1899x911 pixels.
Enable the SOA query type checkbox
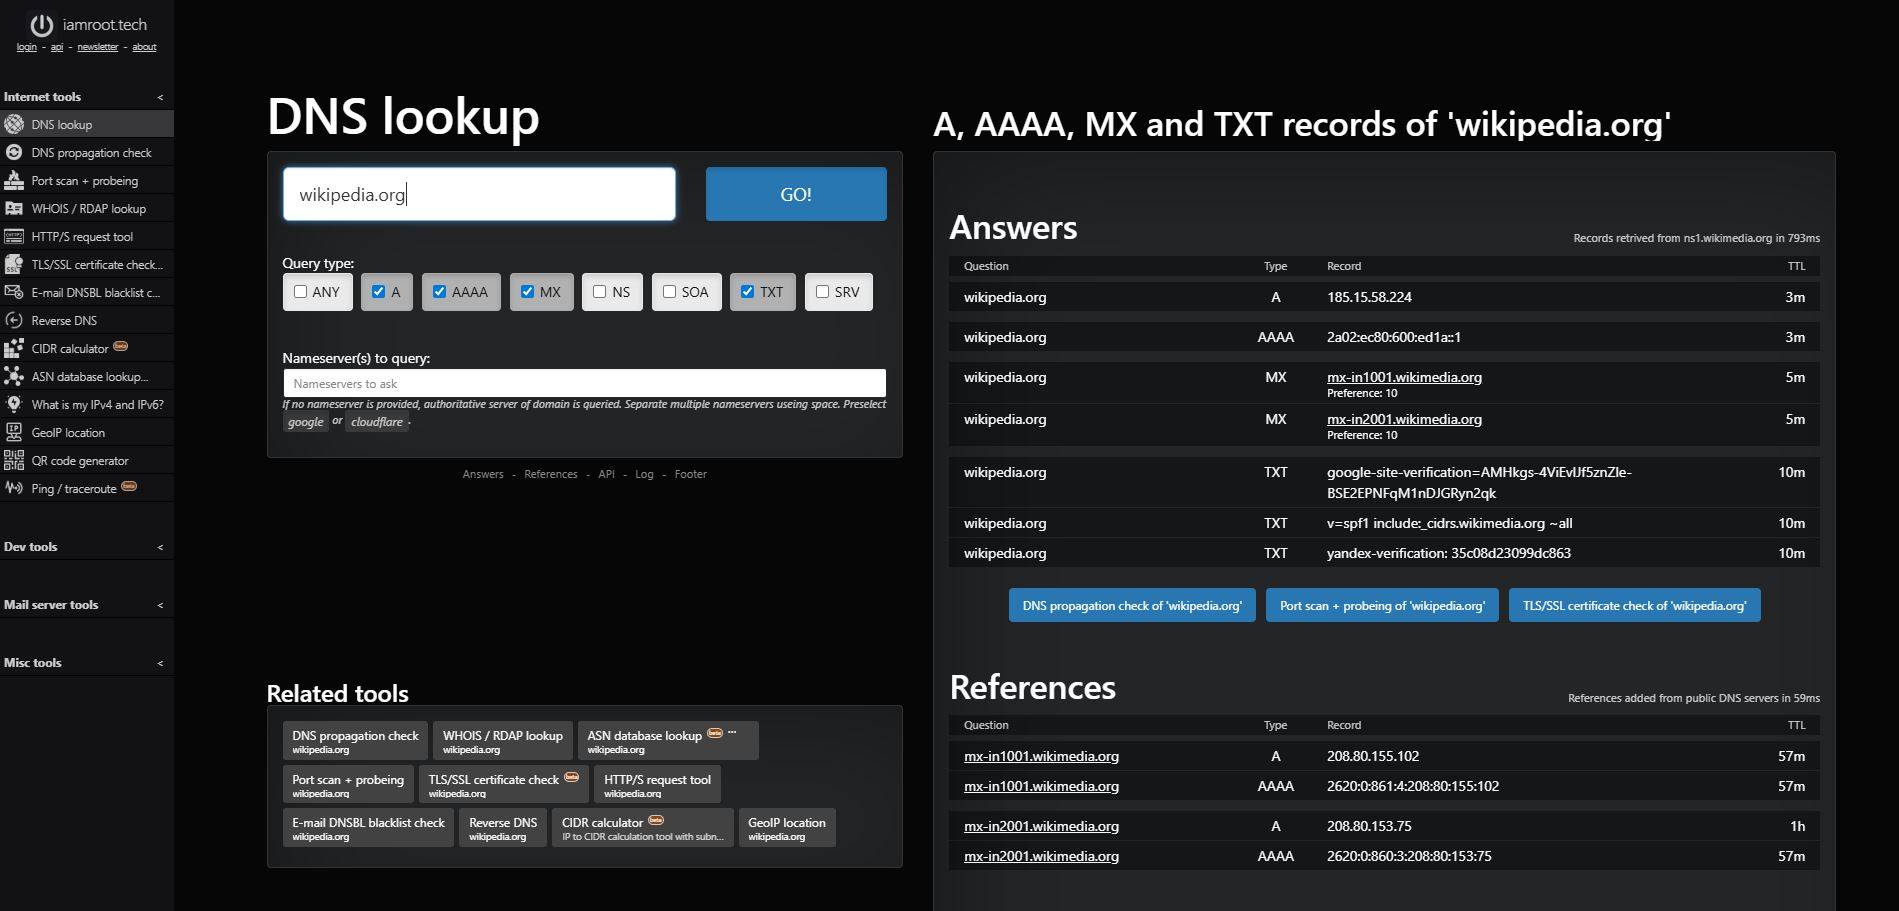click(669, 291)
